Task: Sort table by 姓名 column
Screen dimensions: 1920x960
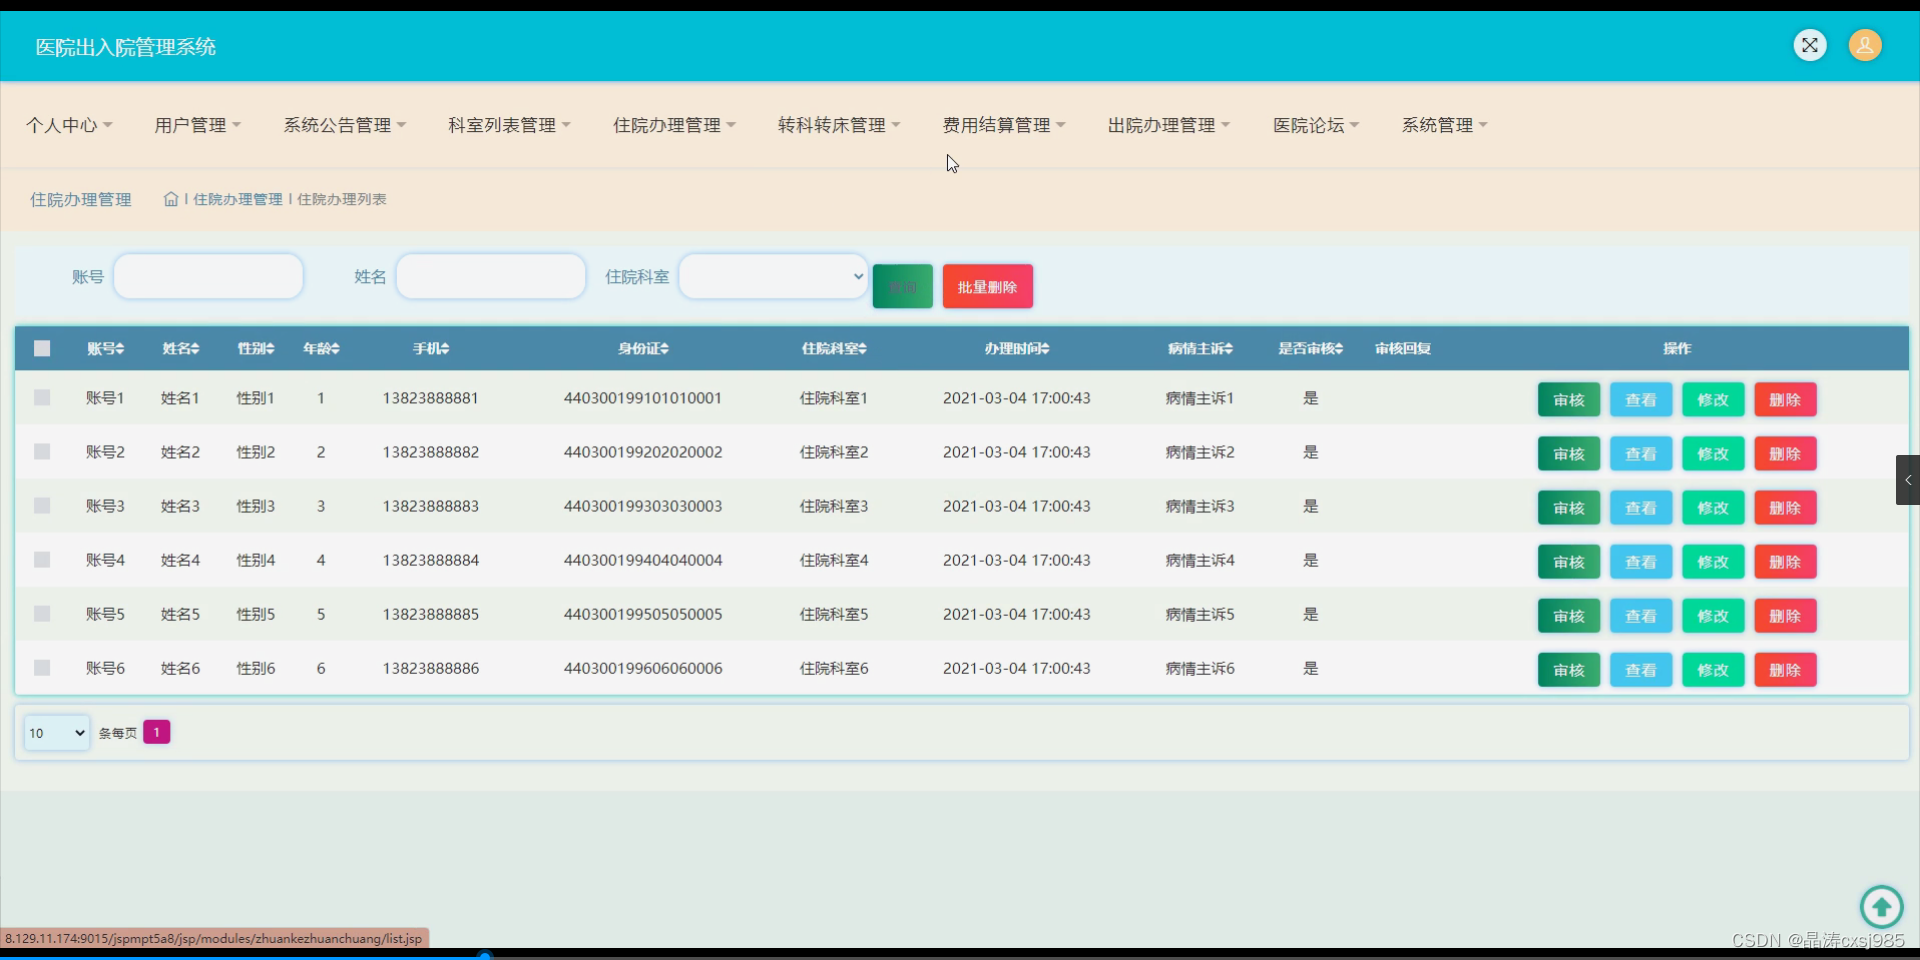Action: pyautogui.click(x=181, y=348)
